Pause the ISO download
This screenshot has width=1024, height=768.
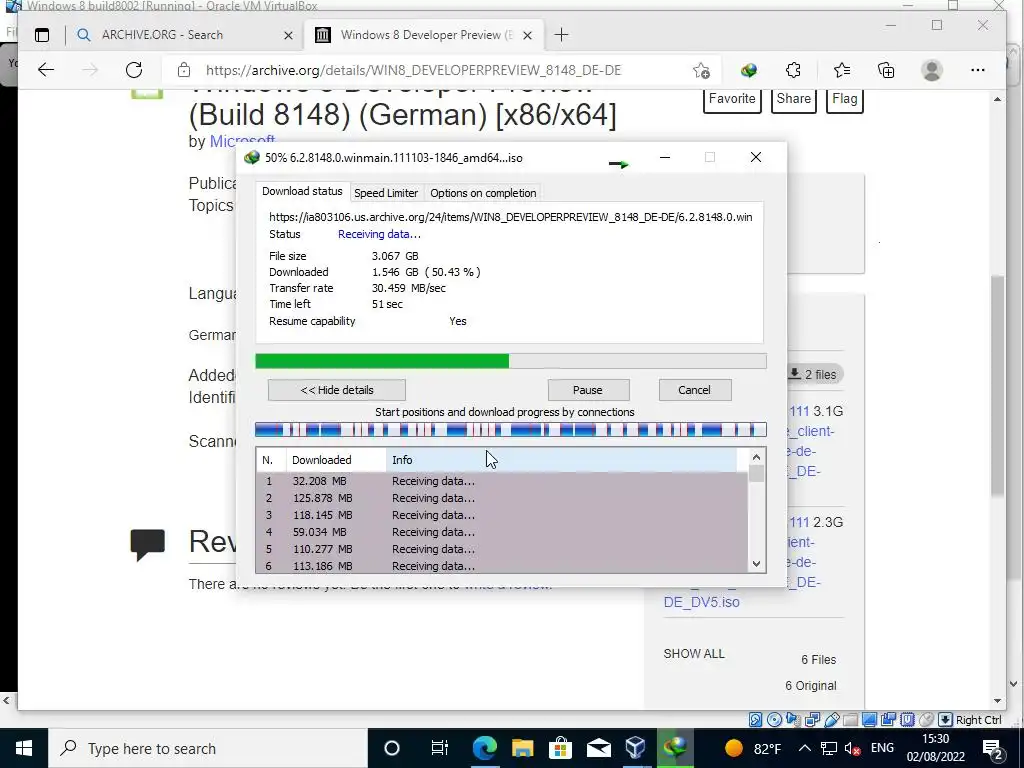pyautogui.click(x=588, y=390)
